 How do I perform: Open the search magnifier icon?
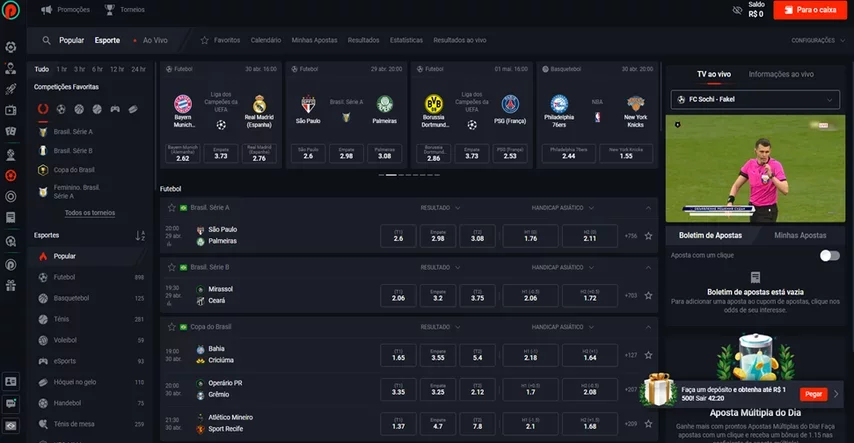(46, 40)
